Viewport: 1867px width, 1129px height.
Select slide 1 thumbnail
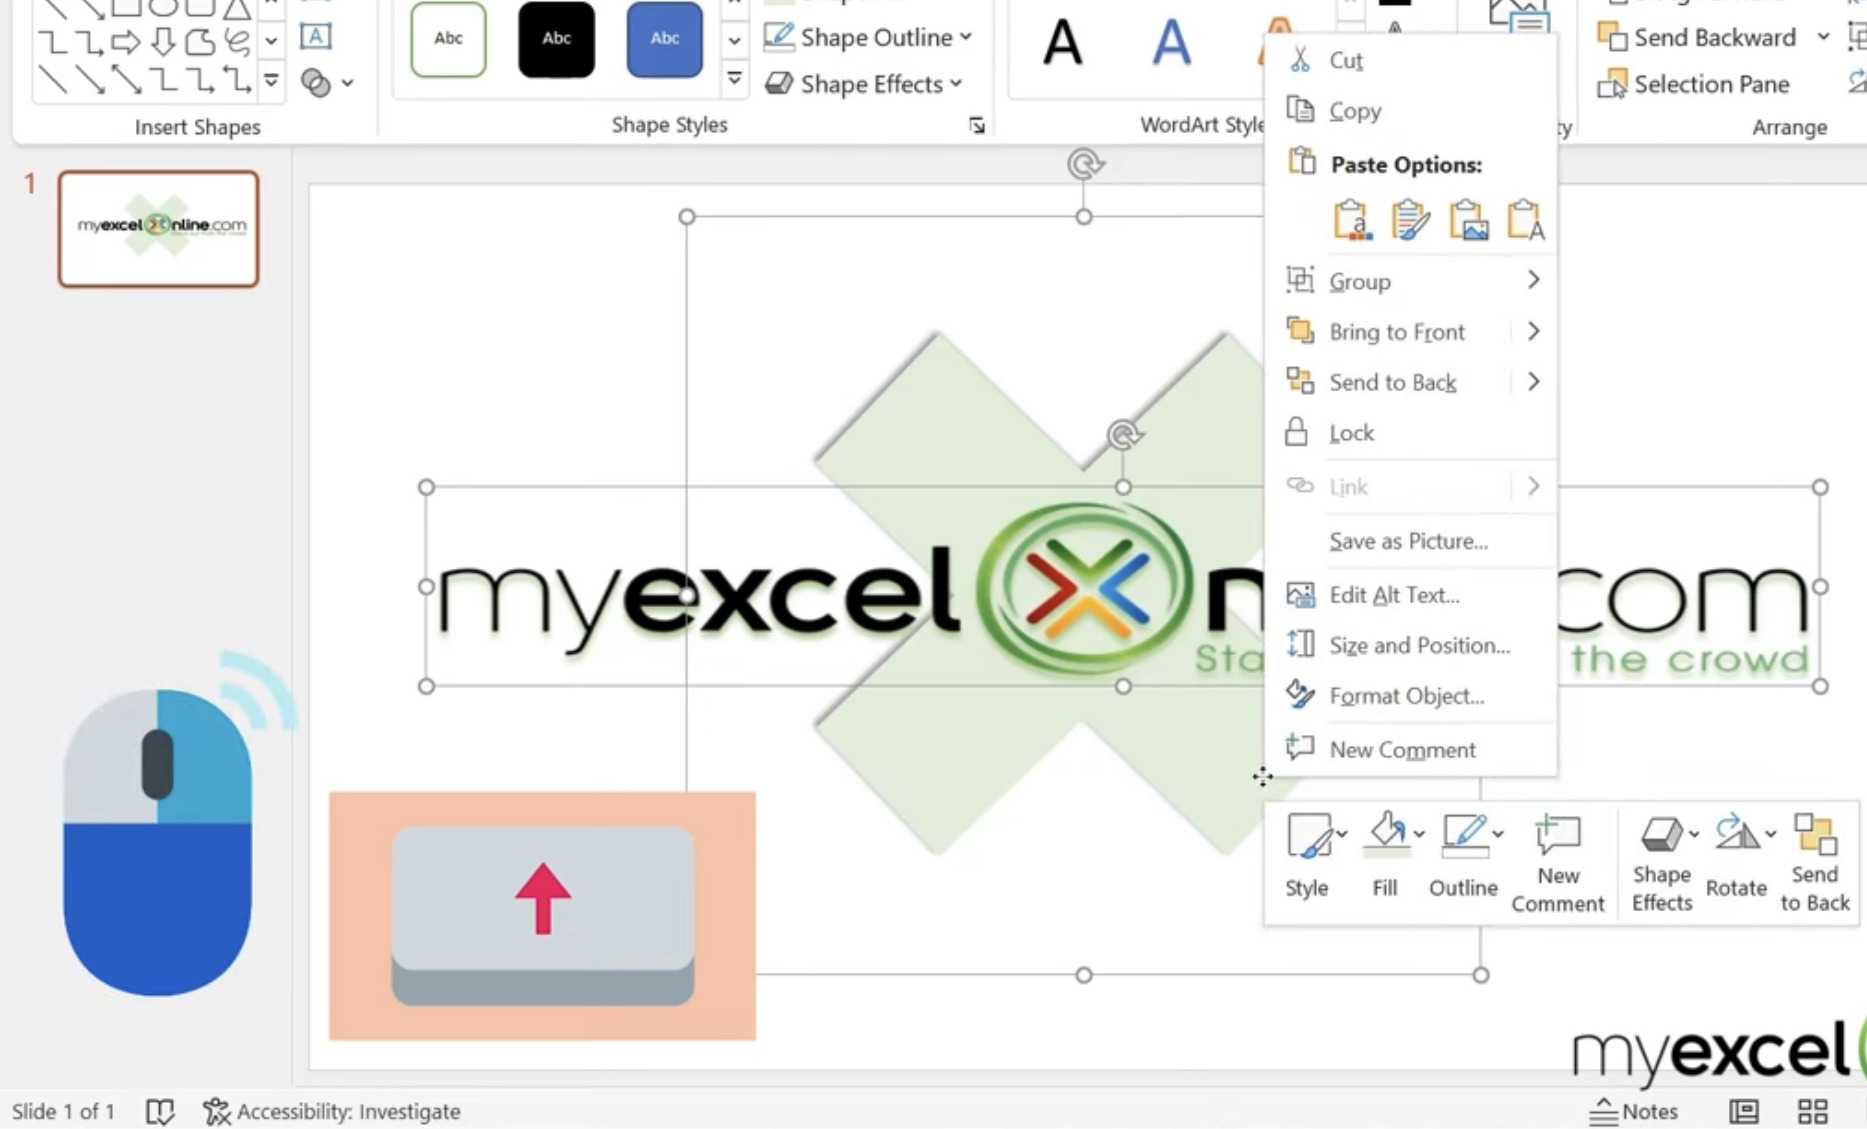point(159,229)
